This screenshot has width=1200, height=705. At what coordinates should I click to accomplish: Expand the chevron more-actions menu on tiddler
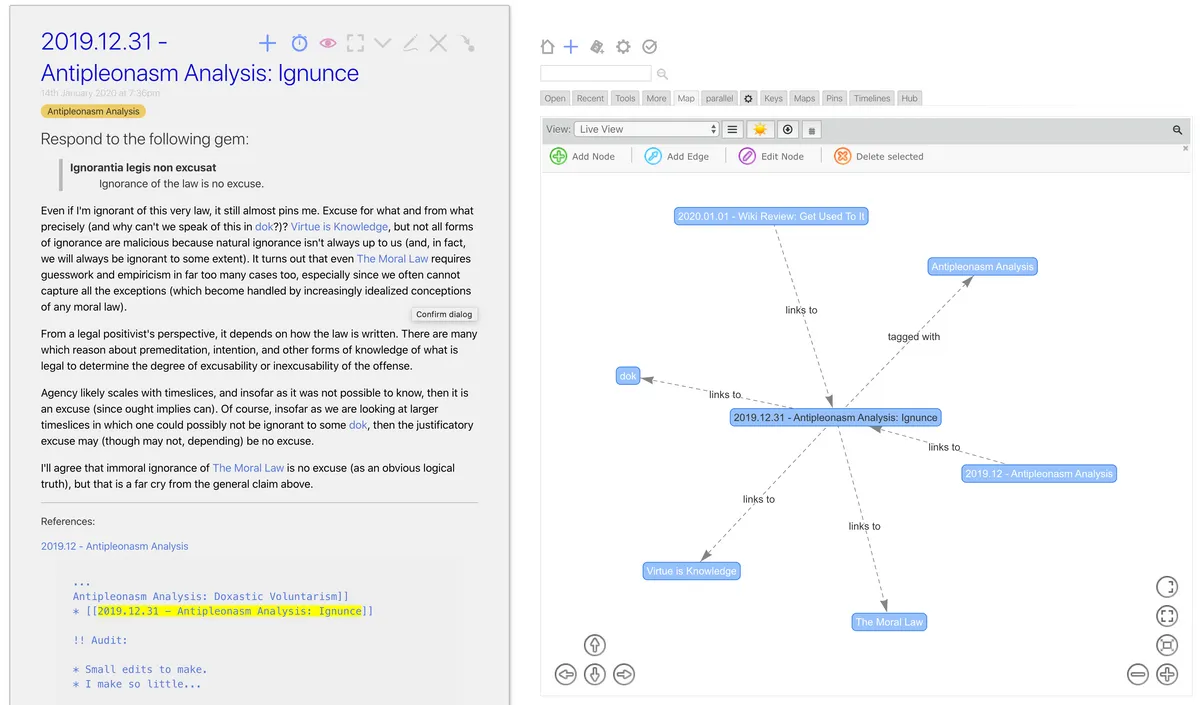382,43
